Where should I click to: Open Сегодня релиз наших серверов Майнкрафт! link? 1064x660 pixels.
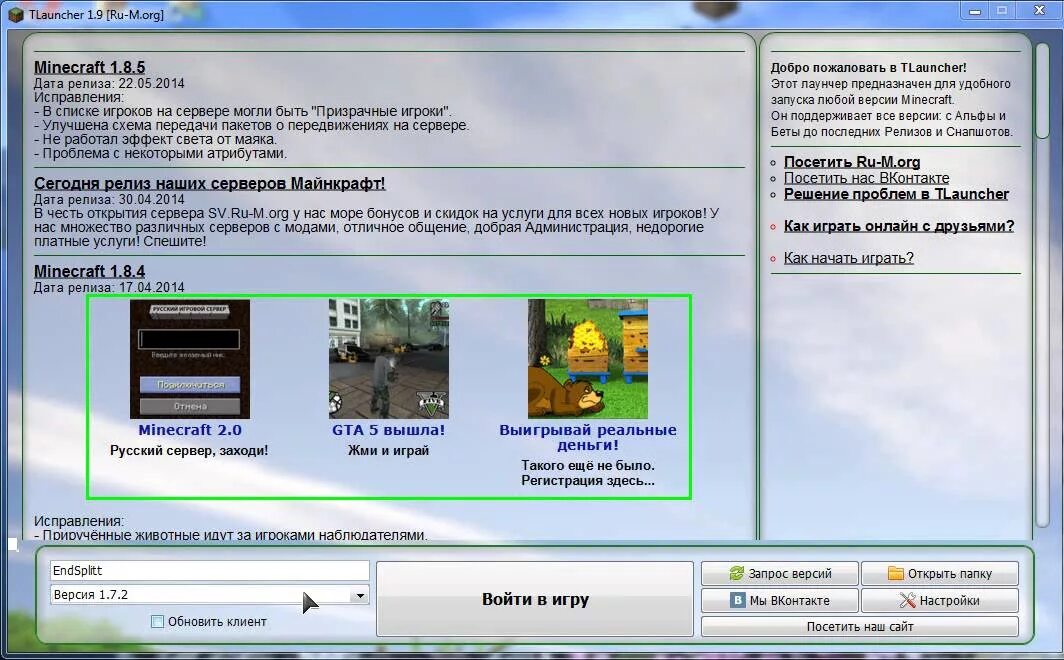tap(210, 183)
